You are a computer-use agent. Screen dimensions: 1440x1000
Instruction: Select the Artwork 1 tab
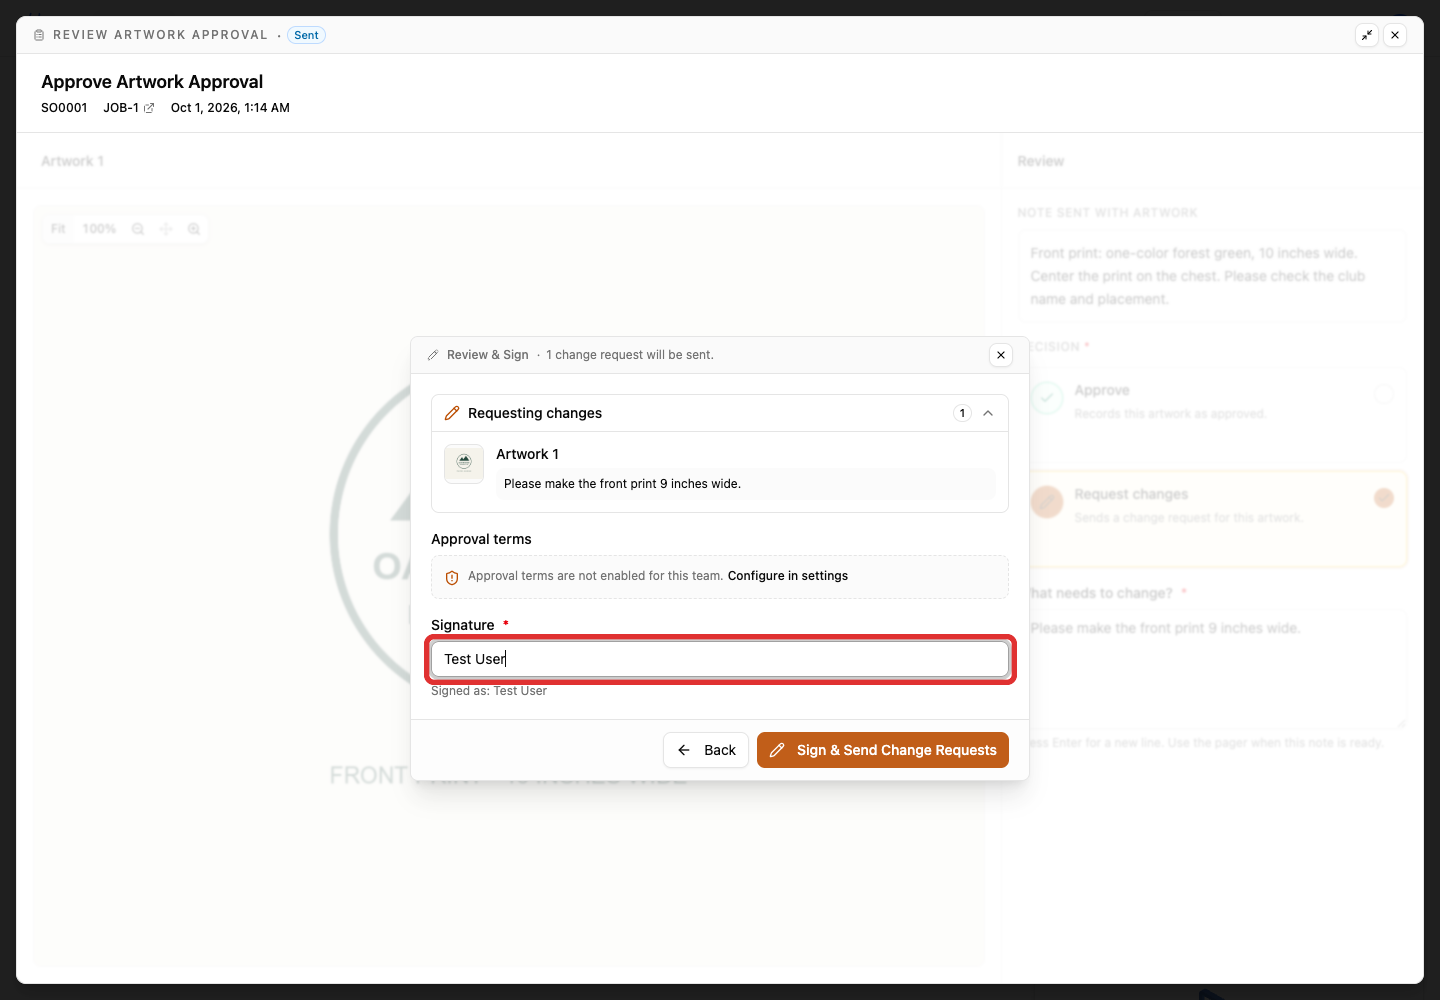click(72, 161)
